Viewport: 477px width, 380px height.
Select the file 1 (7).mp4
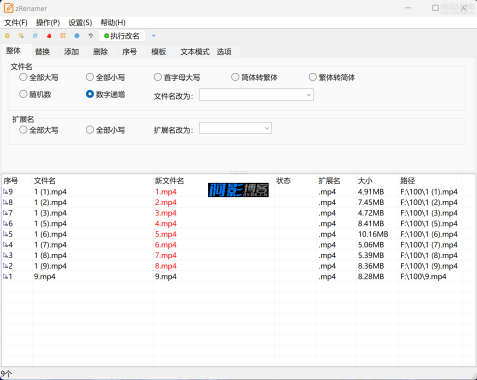50,245
